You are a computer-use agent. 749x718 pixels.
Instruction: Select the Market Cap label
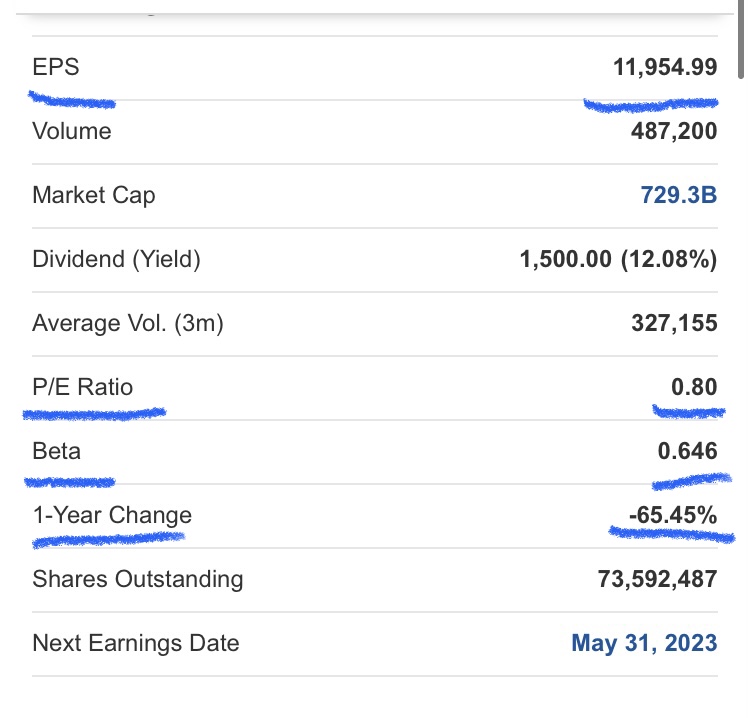pyautogui.click(x=94, y=195)
